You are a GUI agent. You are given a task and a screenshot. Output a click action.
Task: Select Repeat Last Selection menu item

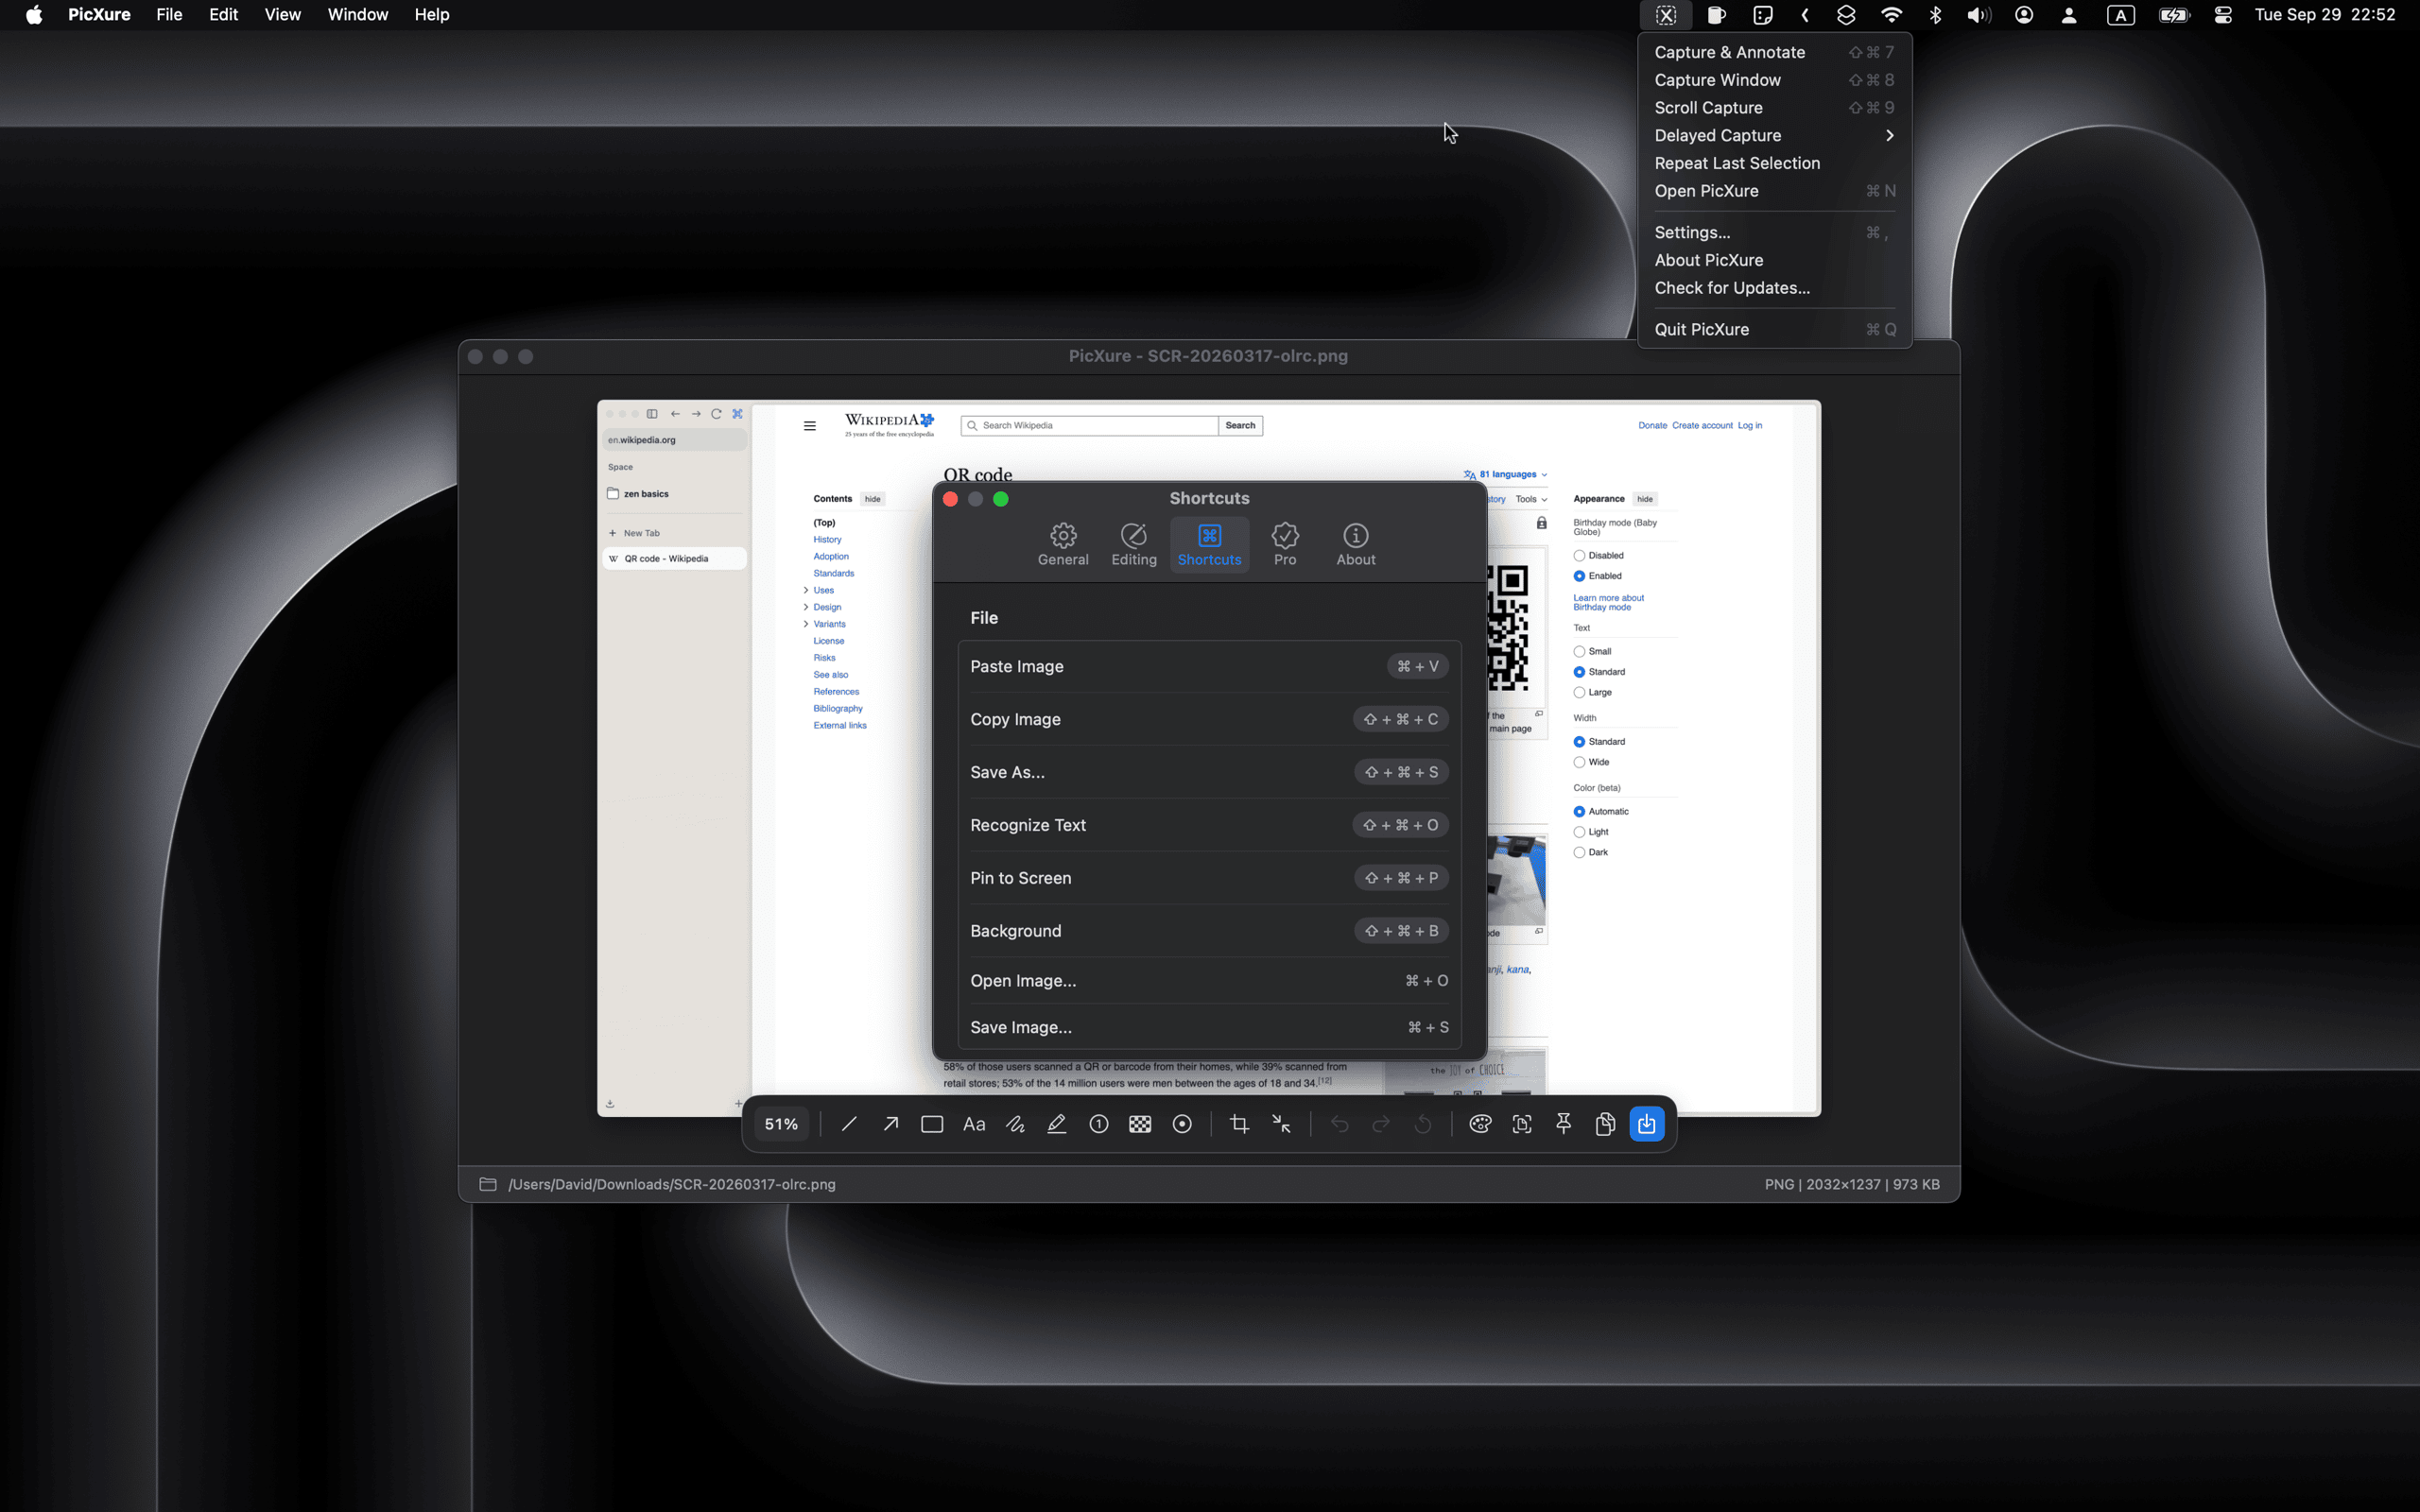click(x=1775, y=163)
